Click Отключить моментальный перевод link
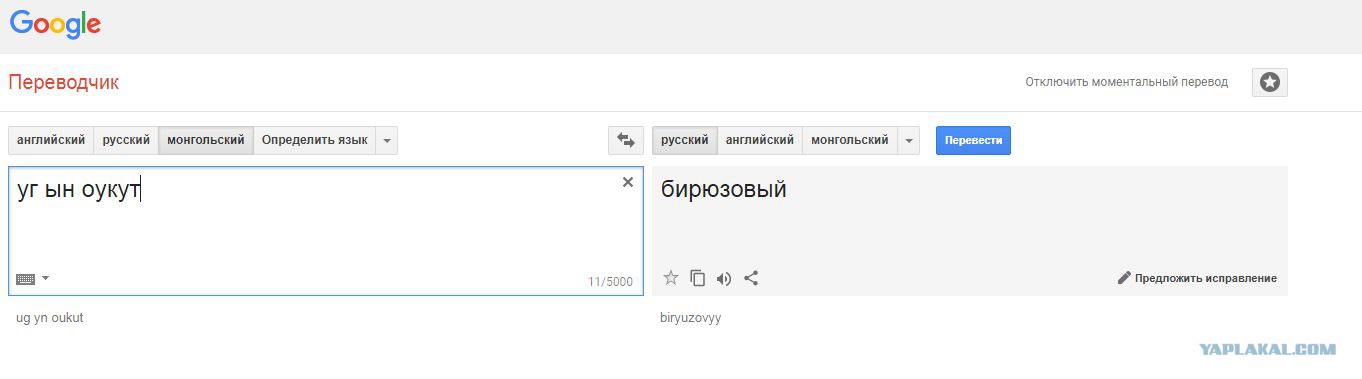1362x379 pixels. click(1126, 82)
